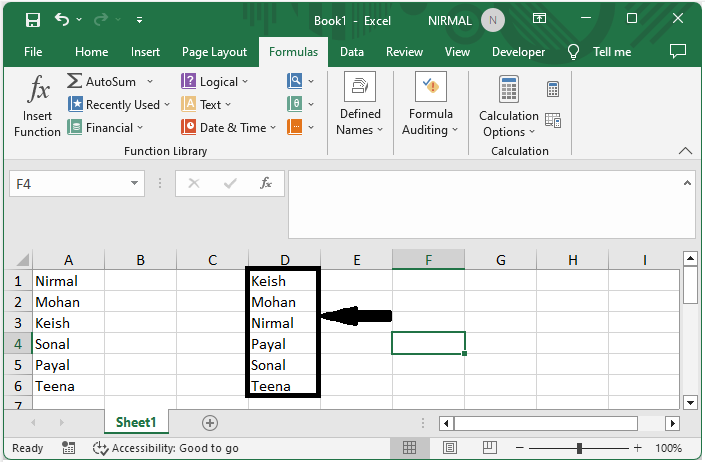
Task: Select cell A5 containing Payal
Action: click(x=68, y=364)
